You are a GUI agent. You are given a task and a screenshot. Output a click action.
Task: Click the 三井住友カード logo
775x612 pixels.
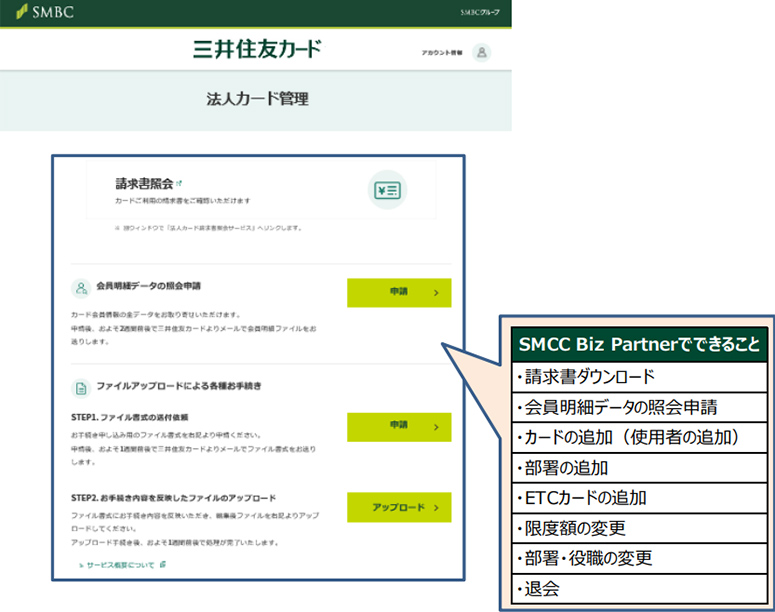coord(257,49)
